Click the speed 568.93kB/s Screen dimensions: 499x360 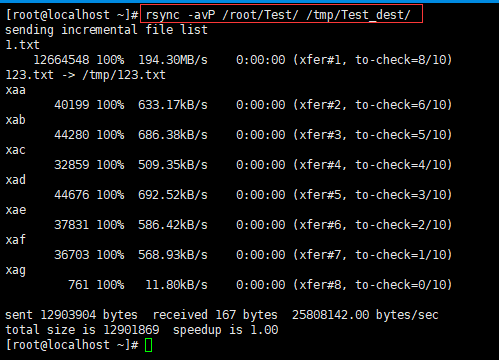coord(173,255)
